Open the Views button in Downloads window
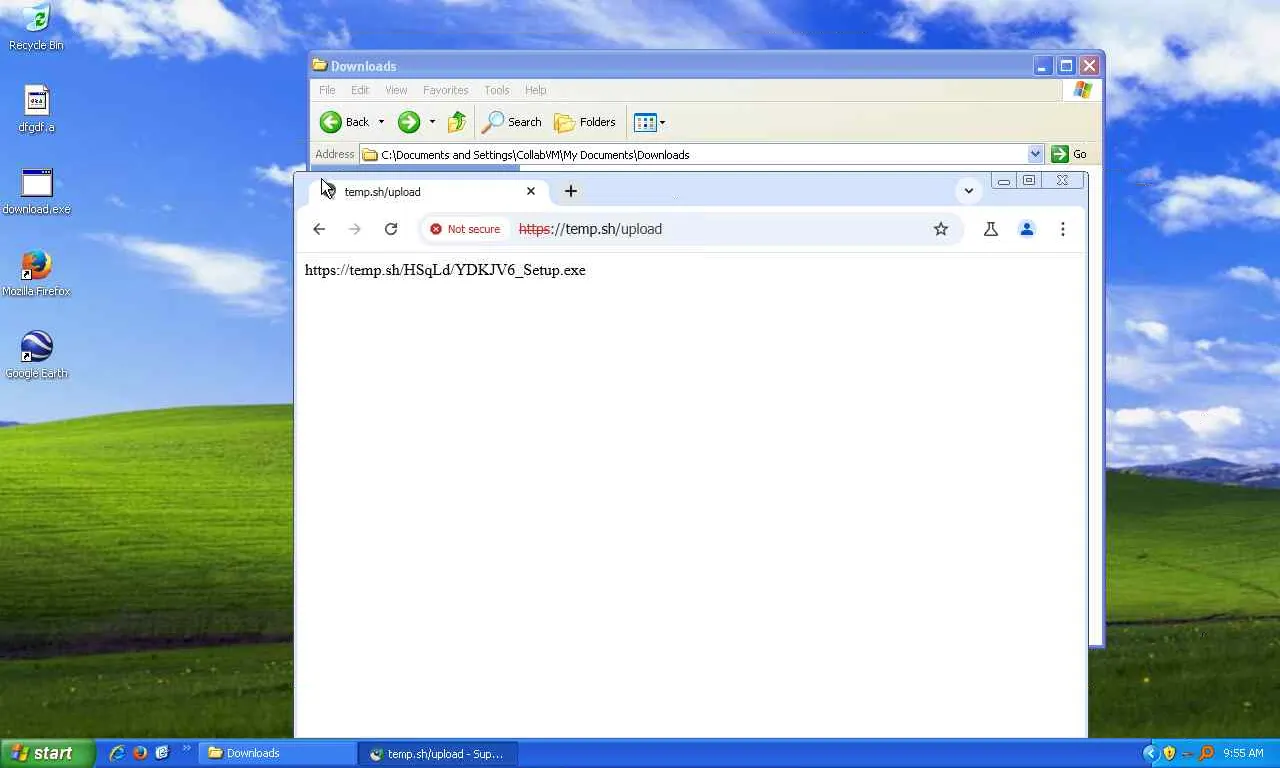The image size is (1280, 768). 649,122
